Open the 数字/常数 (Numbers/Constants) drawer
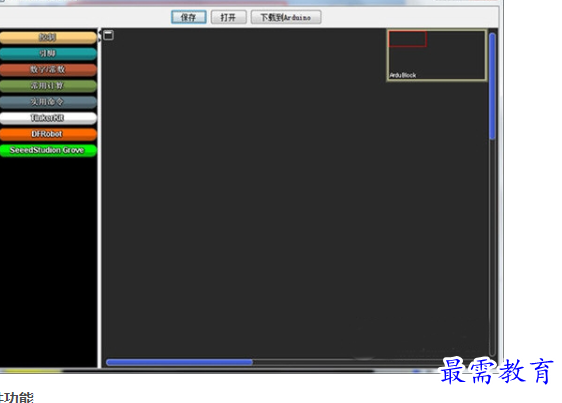This screenshot has height=403, width=562. (48, 70)
